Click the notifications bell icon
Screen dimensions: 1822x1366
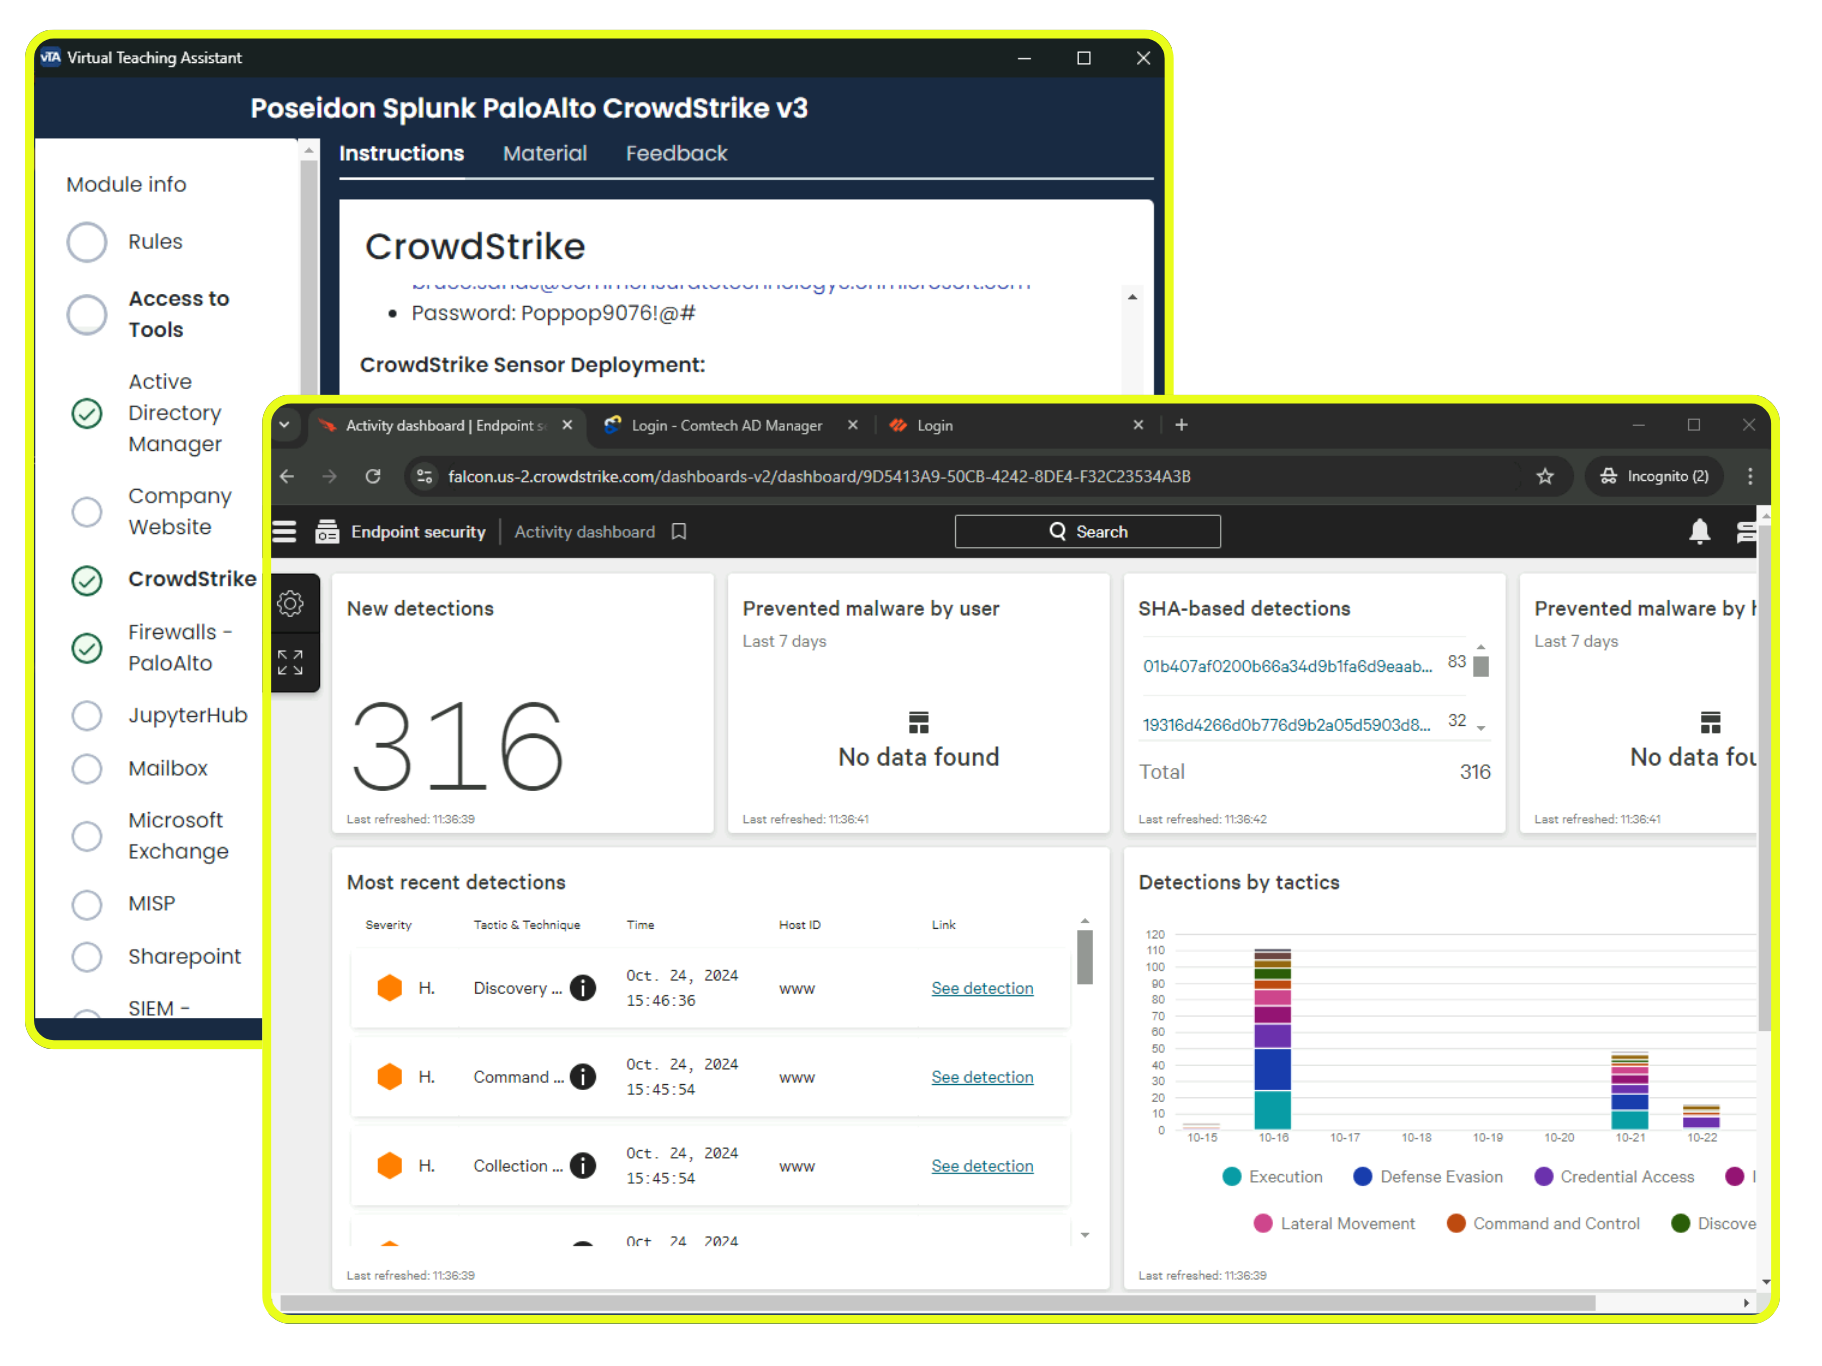[1699, 532]
